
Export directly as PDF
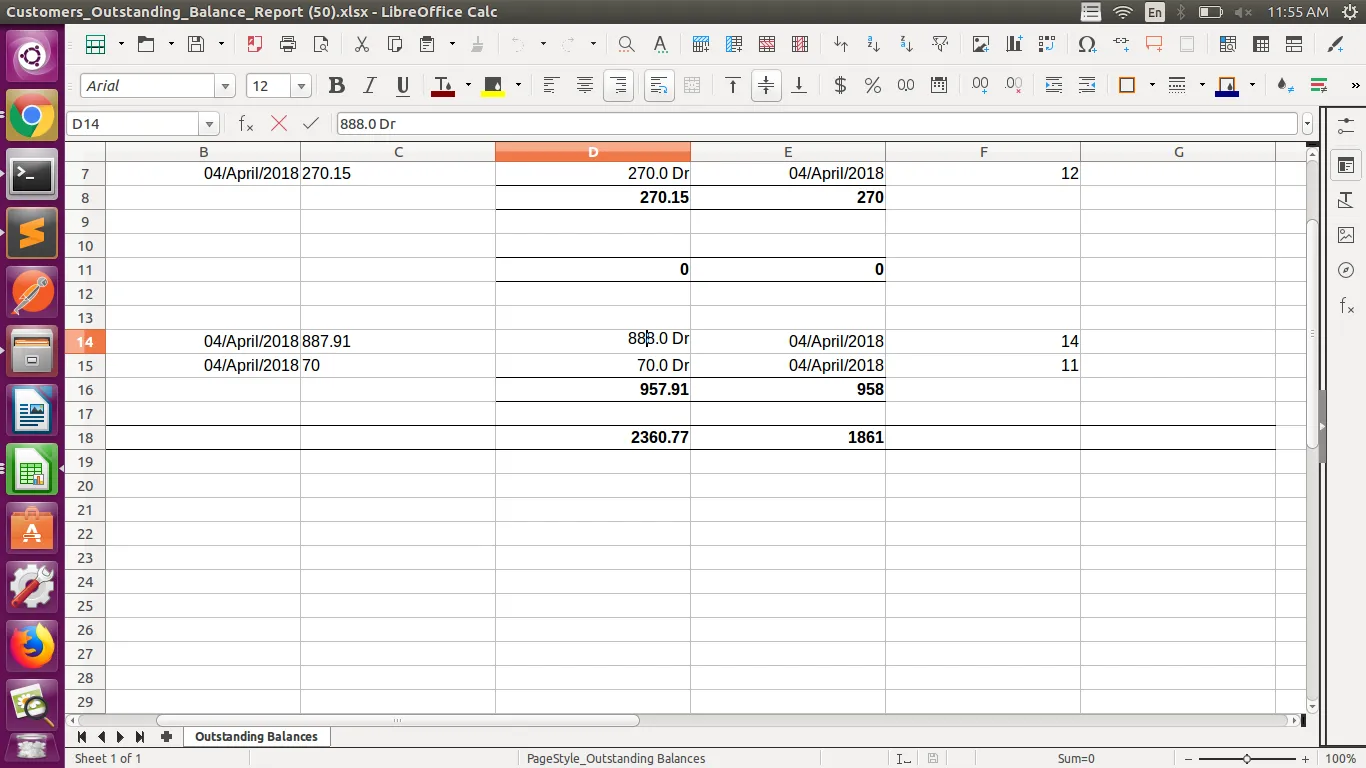click(x=255, y=44)
